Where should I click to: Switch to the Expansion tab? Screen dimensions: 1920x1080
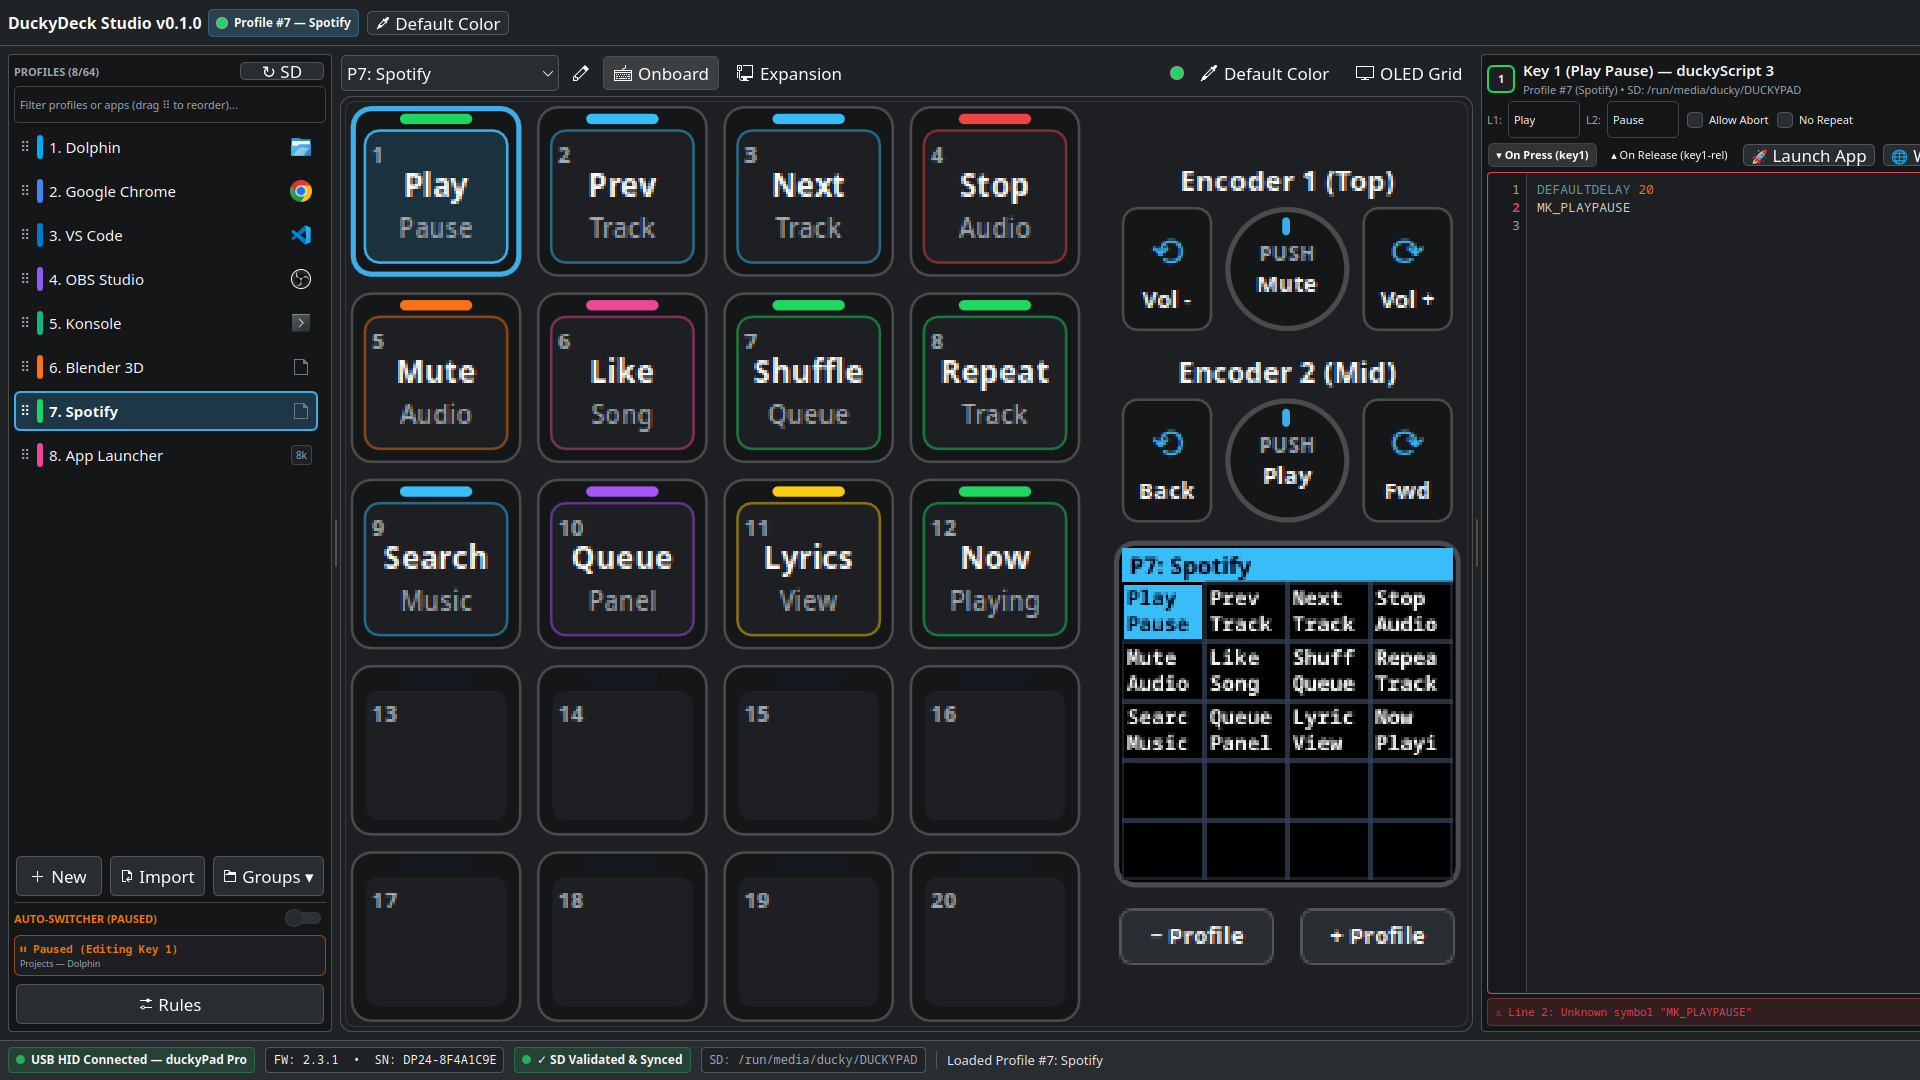pos(789,74)
